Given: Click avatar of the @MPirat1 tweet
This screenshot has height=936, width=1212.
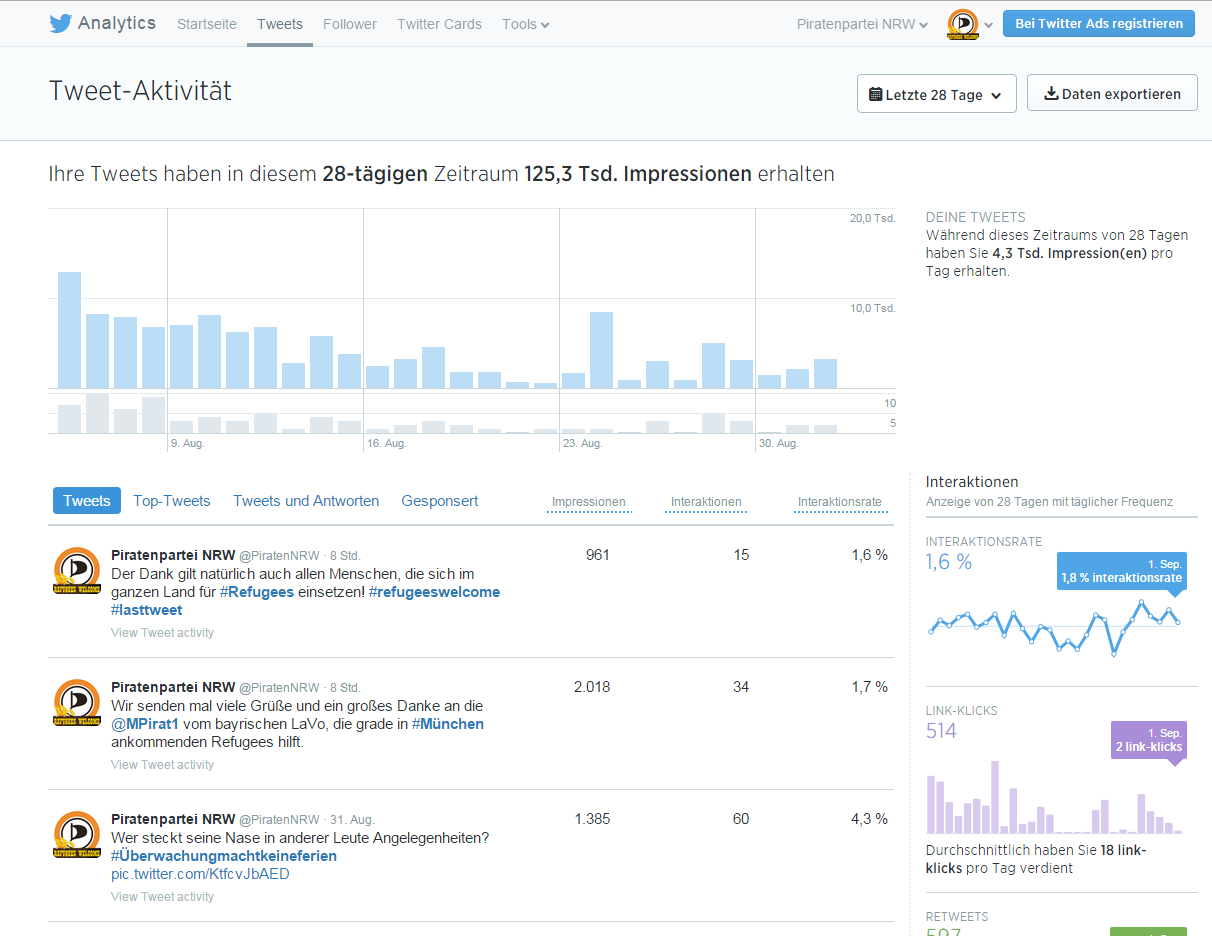Looking at the screenshot, I should pos(77,703).
